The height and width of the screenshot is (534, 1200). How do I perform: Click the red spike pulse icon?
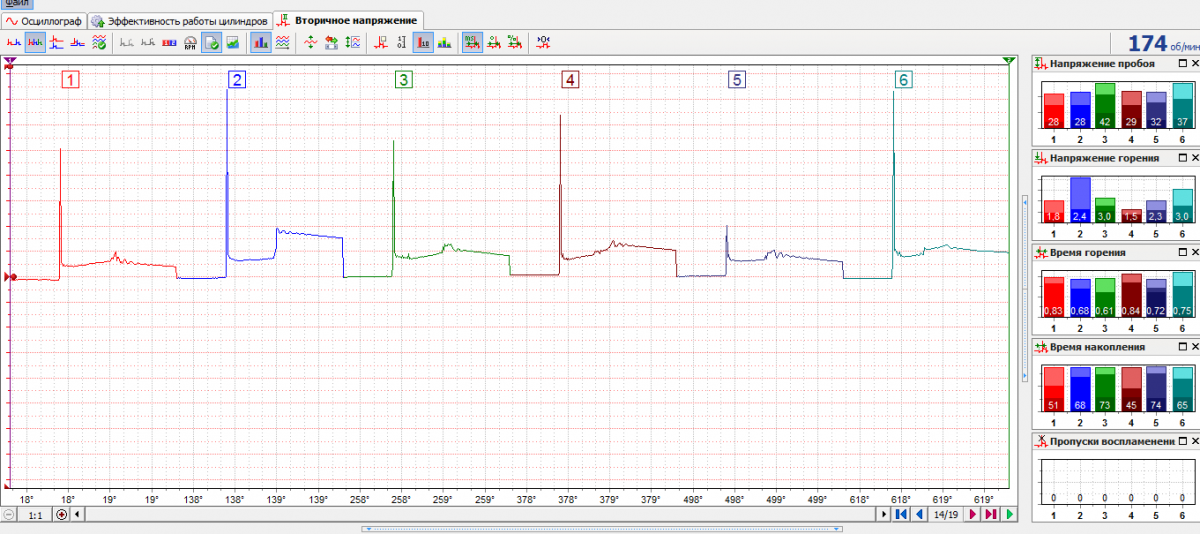tap(380, 42)
